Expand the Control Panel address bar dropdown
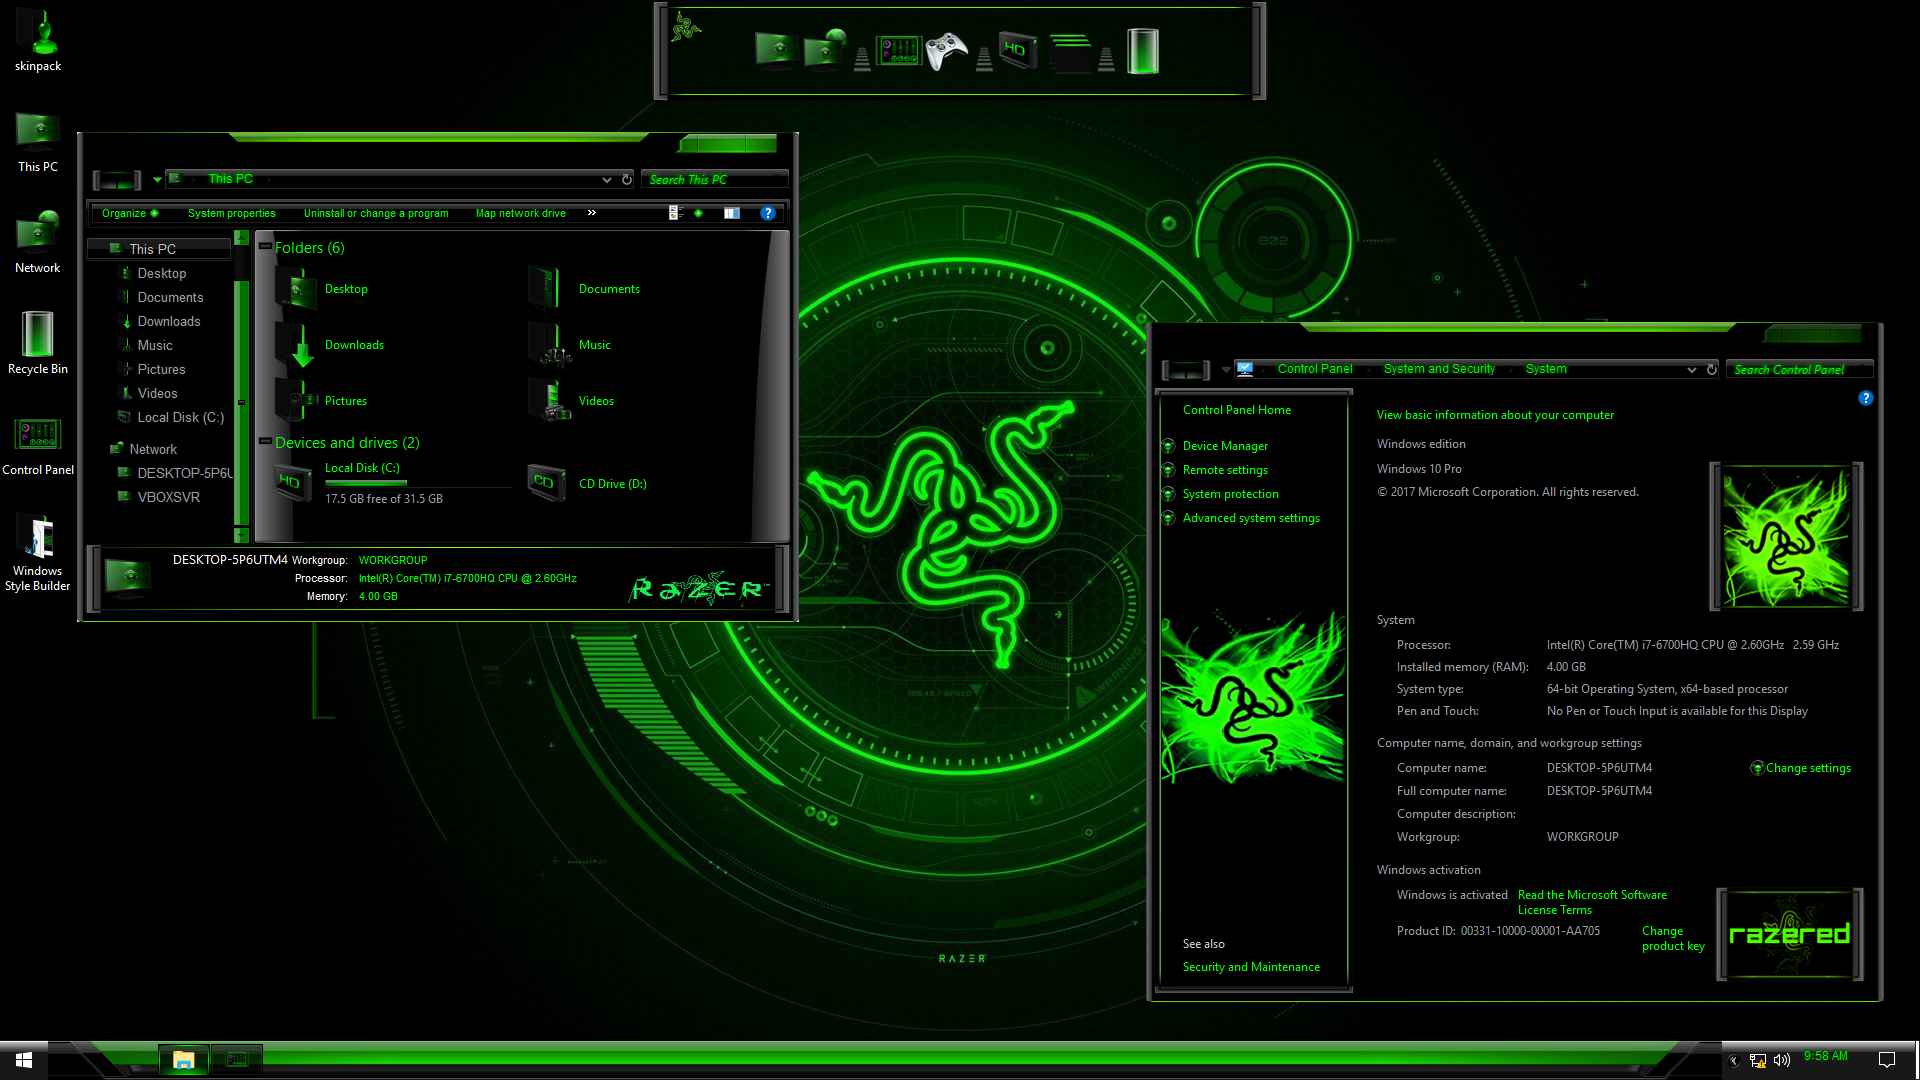 point(1691,370)
